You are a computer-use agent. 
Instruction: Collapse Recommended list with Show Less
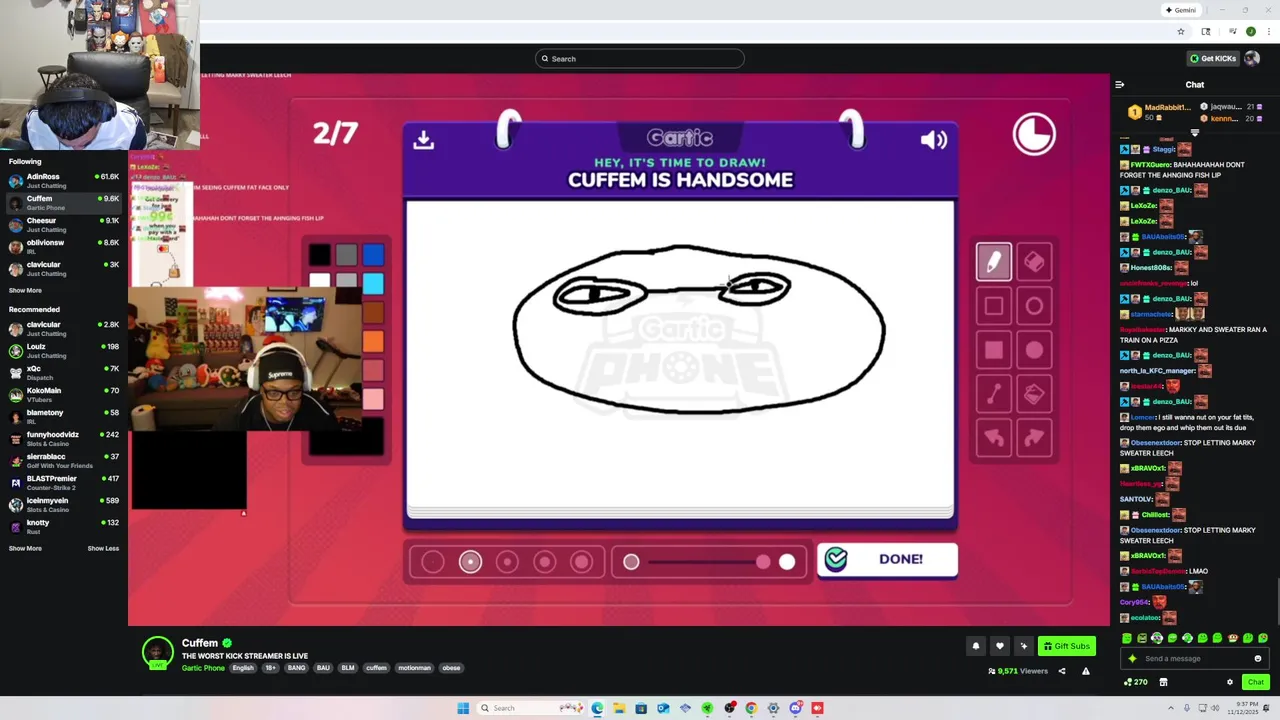[x=103, y=548]
